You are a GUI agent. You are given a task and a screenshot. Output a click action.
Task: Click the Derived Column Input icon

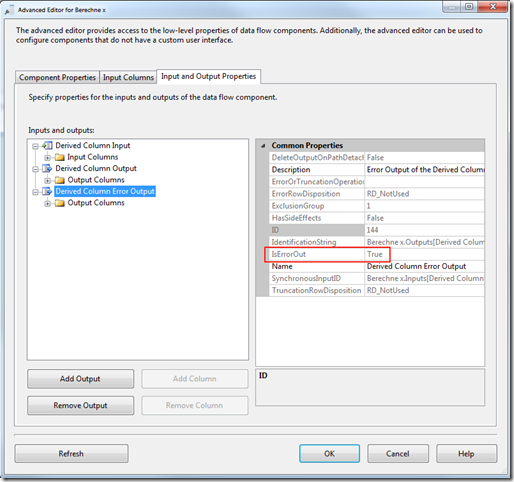47,146
